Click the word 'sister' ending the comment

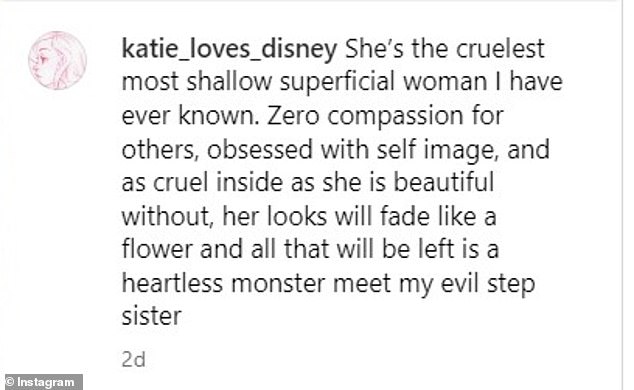pyautogui.click(x=152, y=316)
